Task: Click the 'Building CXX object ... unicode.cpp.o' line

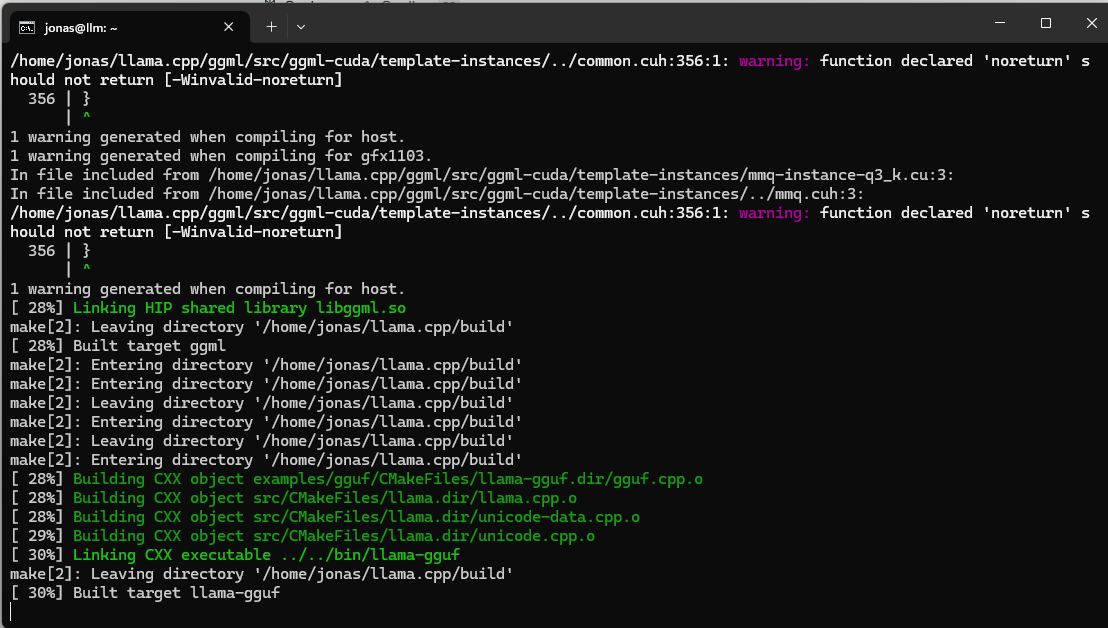Action: pos(302,536)
